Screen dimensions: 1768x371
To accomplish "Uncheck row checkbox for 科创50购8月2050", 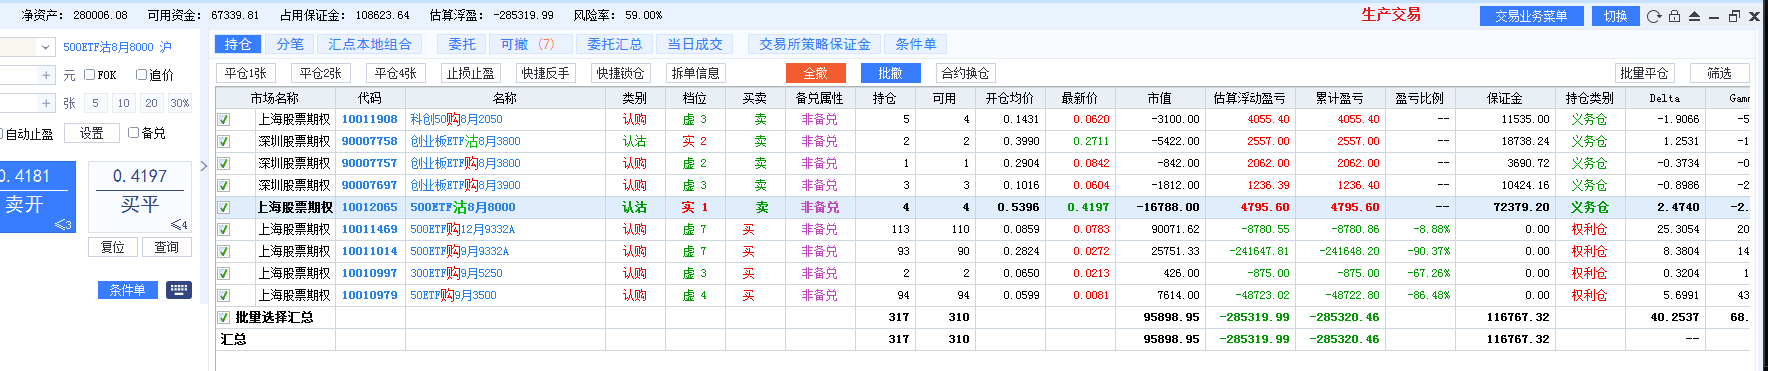I will pos(224,119).
